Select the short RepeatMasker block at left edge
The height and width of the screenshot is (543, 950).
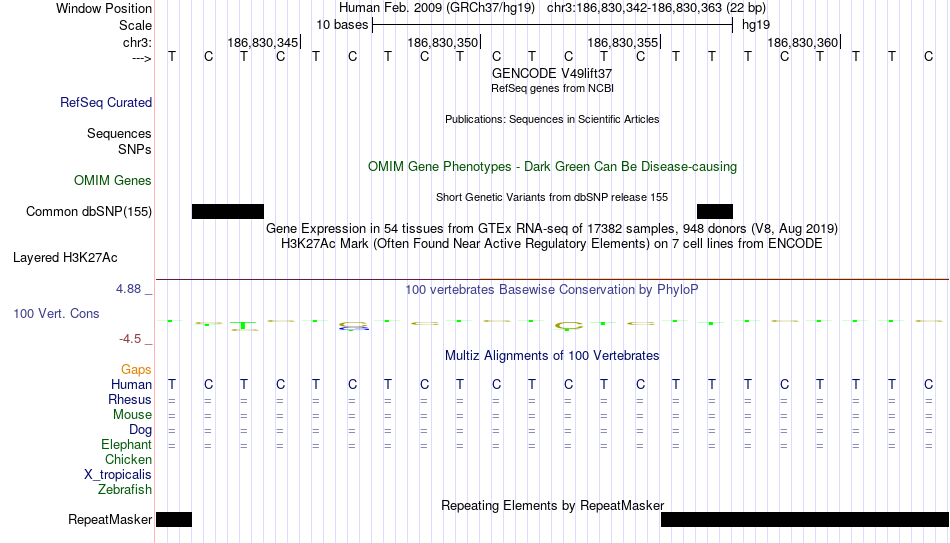[x=174, y=519]
